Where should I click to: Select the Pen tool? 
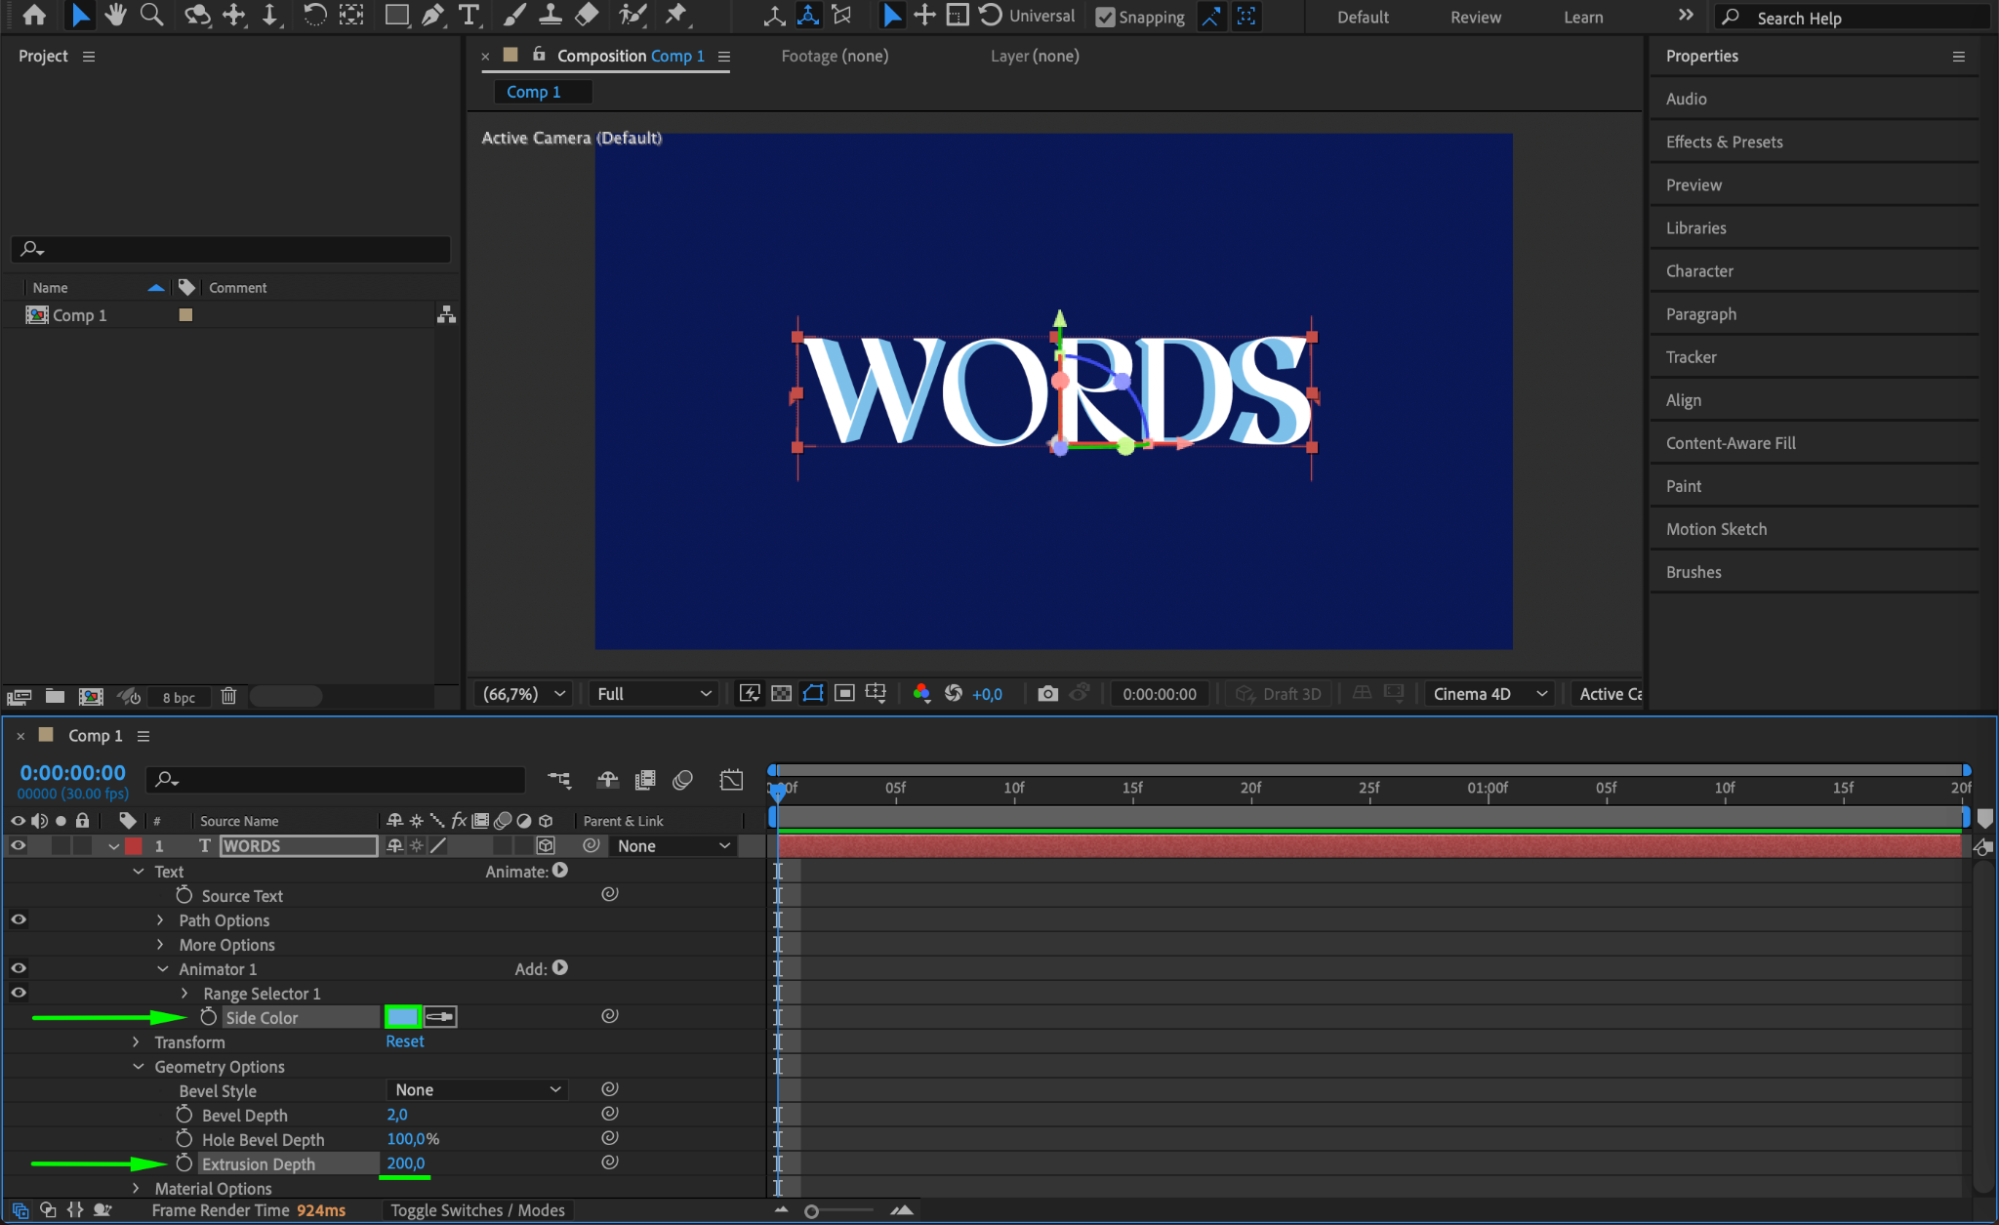pyautogui.click(x=432, y=15)
